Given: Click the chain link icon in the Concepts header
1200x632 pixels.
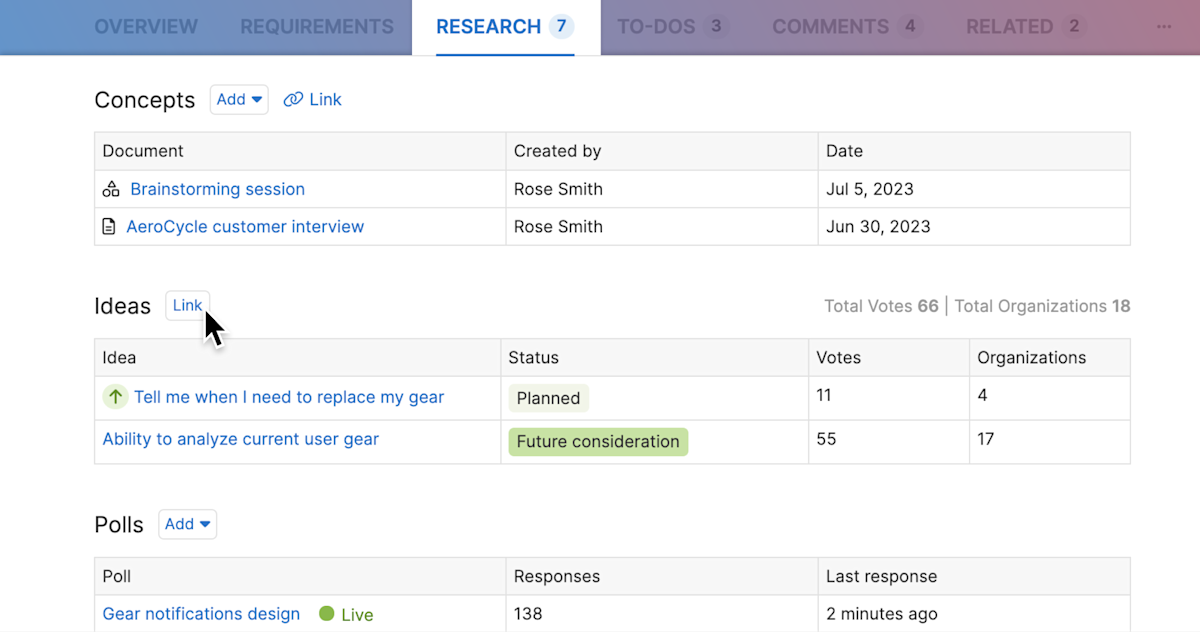Looking at the screenshot, I should pos(293,99).
